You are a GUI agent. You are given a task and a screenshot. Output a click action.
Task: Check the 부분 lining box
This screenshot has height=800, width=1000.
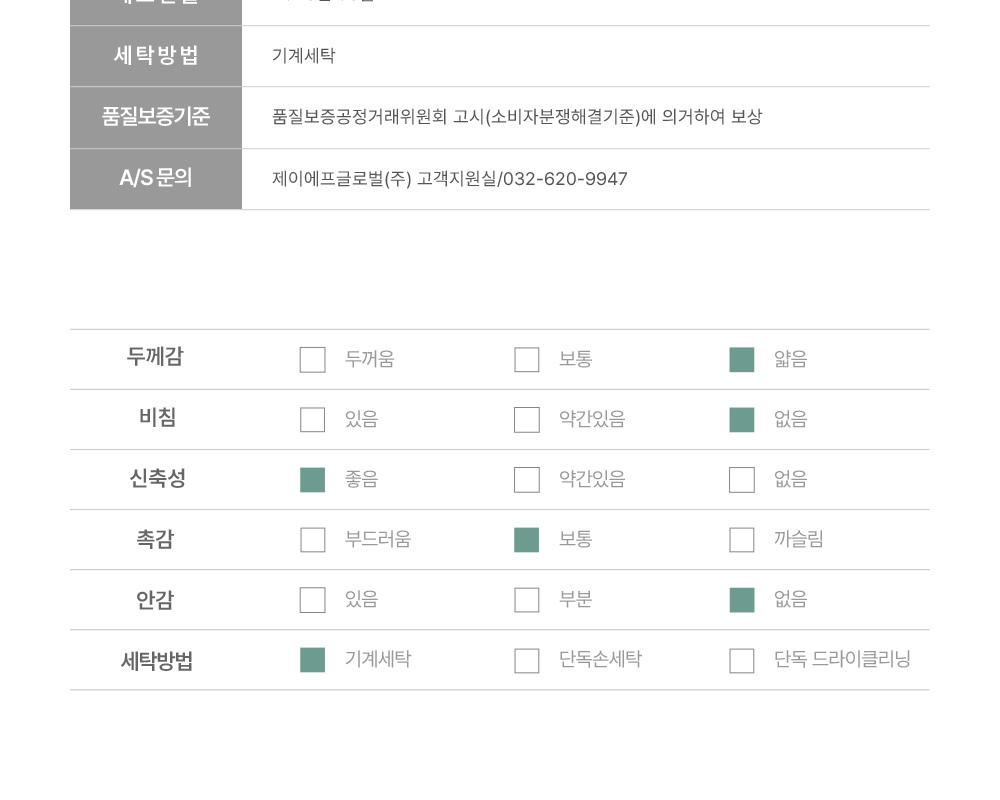527,600
